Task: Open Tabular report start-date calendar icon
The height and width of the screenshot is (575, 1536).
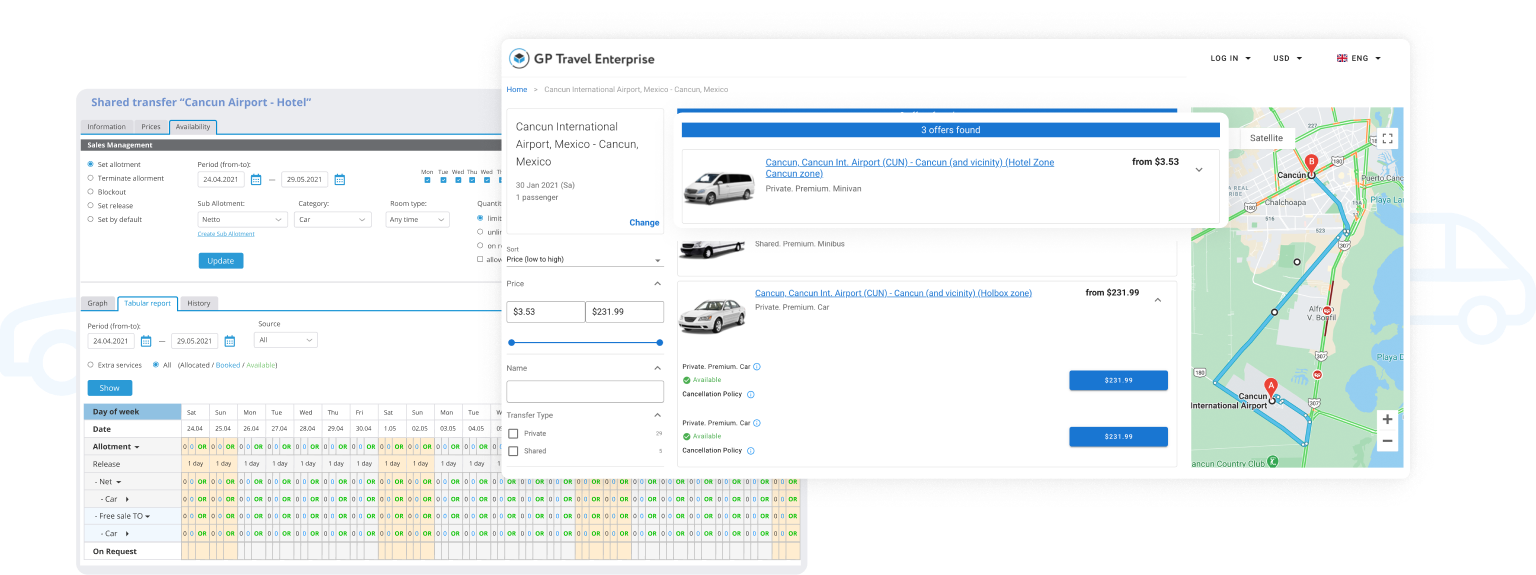Action: (x=146, y=341)
